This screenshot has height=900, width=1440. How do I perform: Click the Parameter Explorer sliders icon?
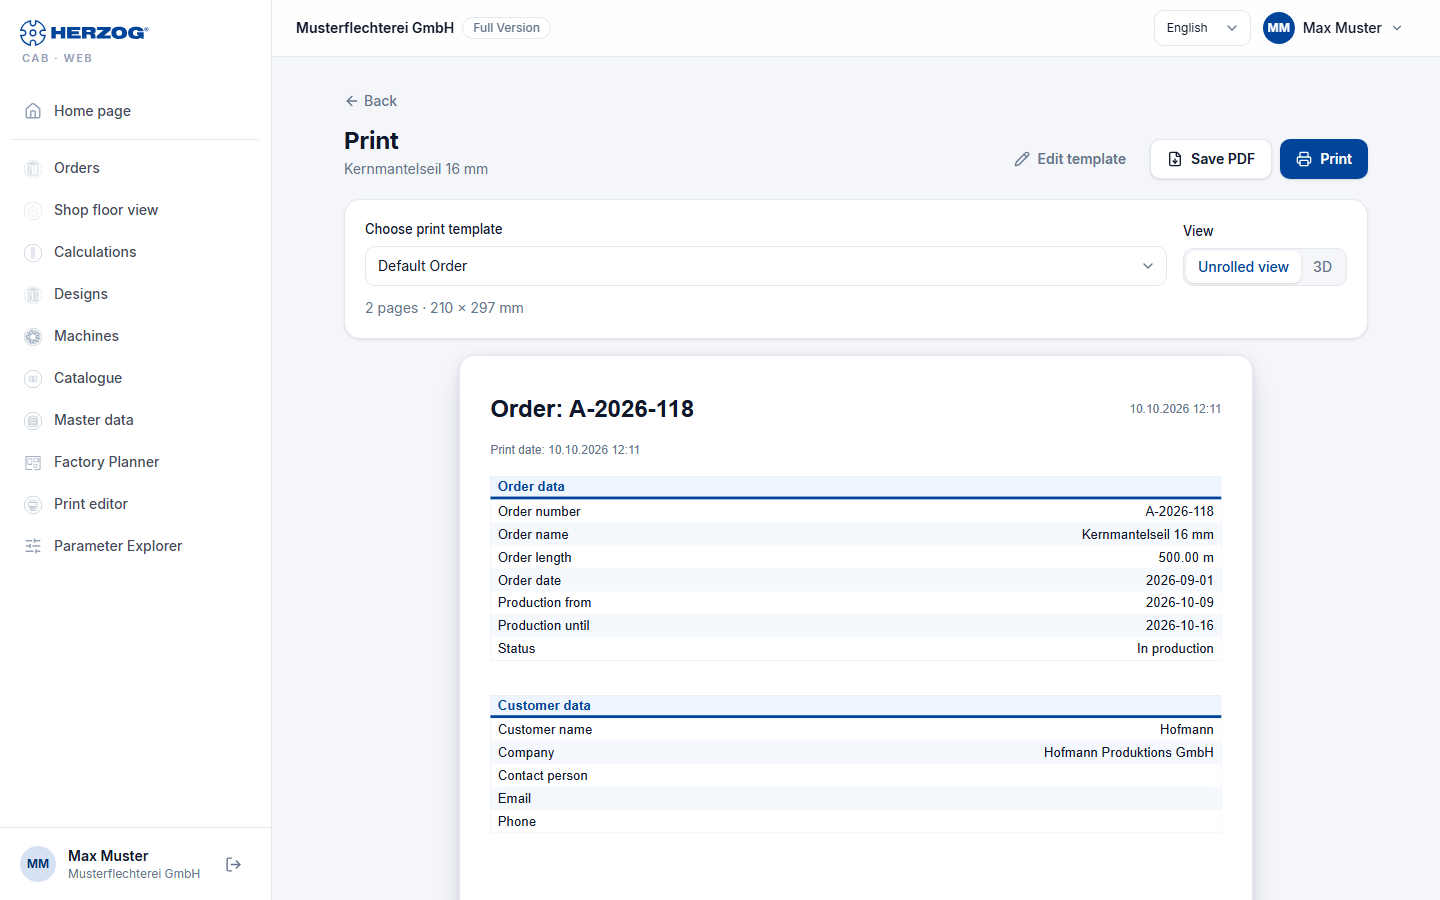pyautogui.click(x=33, y=546)
